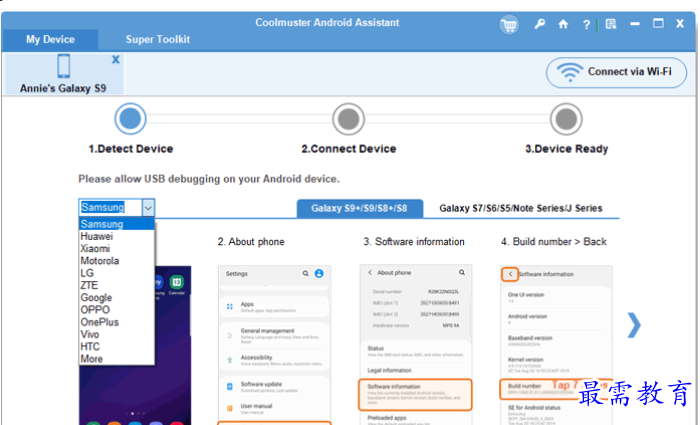Choose Samsung in the brand list
The width and height of the screenshot is (700, 425).
(117, 224)
